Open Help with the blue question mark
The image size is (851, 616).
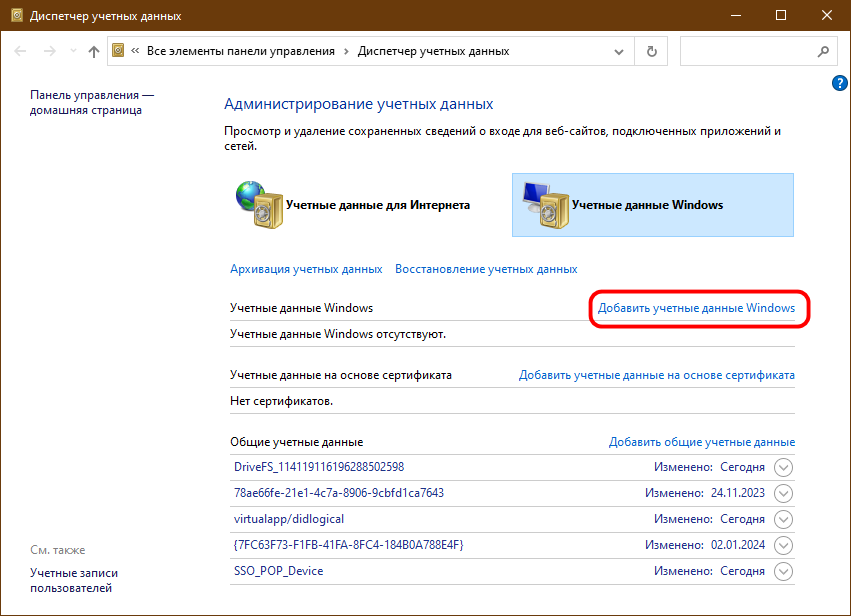(x=839, y=83)
